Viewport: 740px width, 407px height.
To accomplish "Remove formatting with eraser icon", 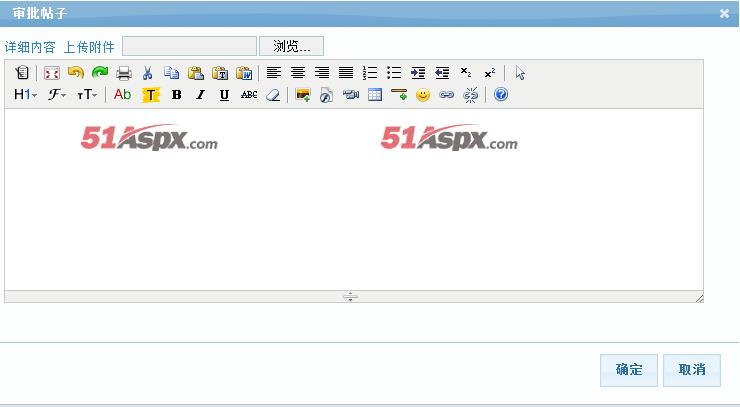I will pos(273,94).
